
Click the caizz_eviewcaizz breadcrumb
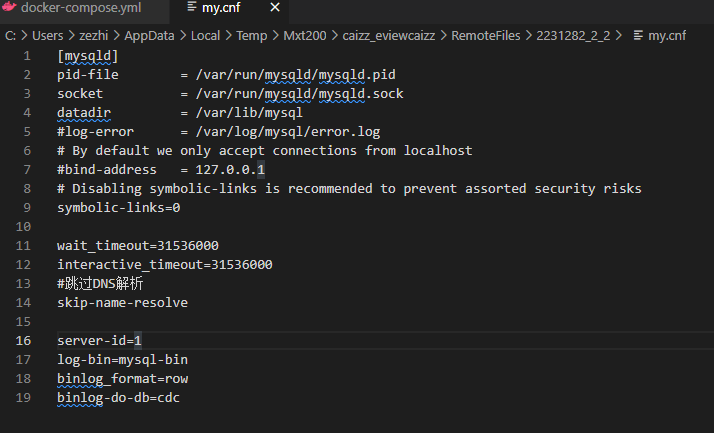tap(388, 36)
